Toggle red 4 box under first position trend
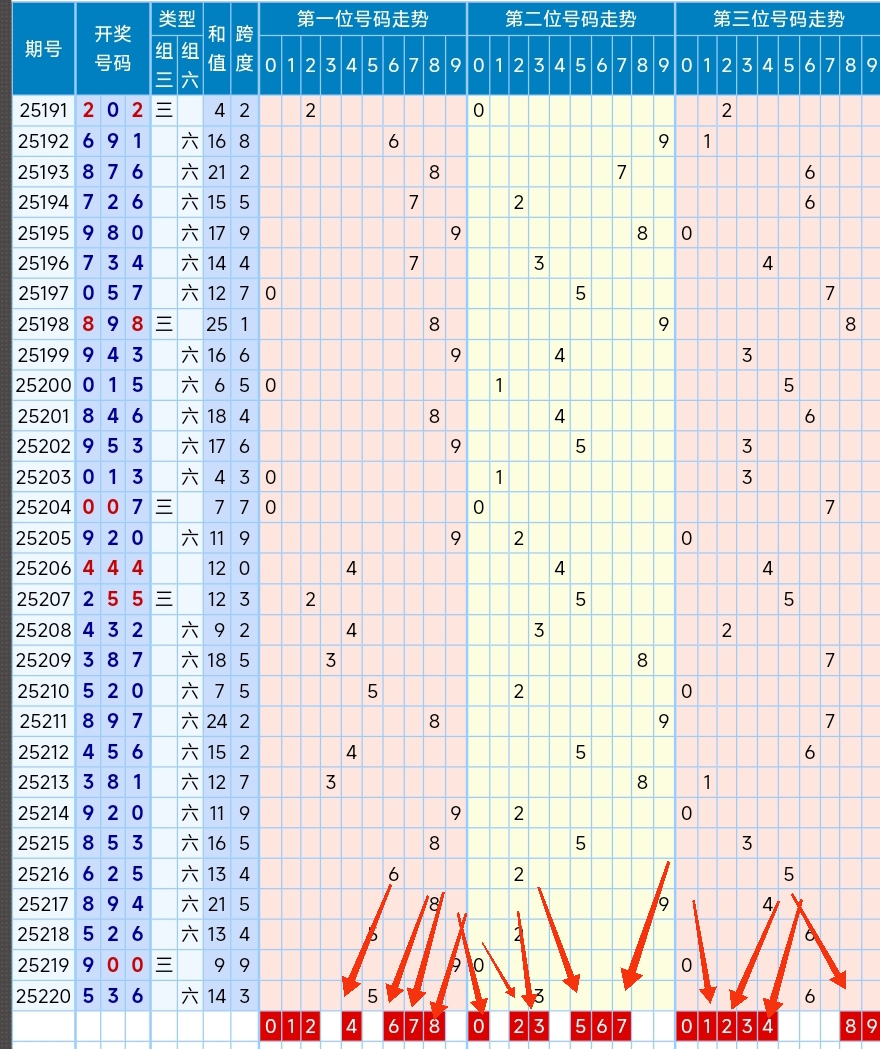 [x=351, y=1026]
